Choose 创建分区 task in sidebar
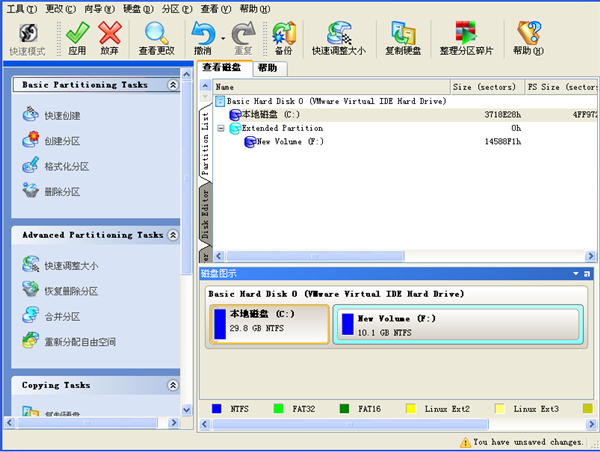 coord(52,141)
